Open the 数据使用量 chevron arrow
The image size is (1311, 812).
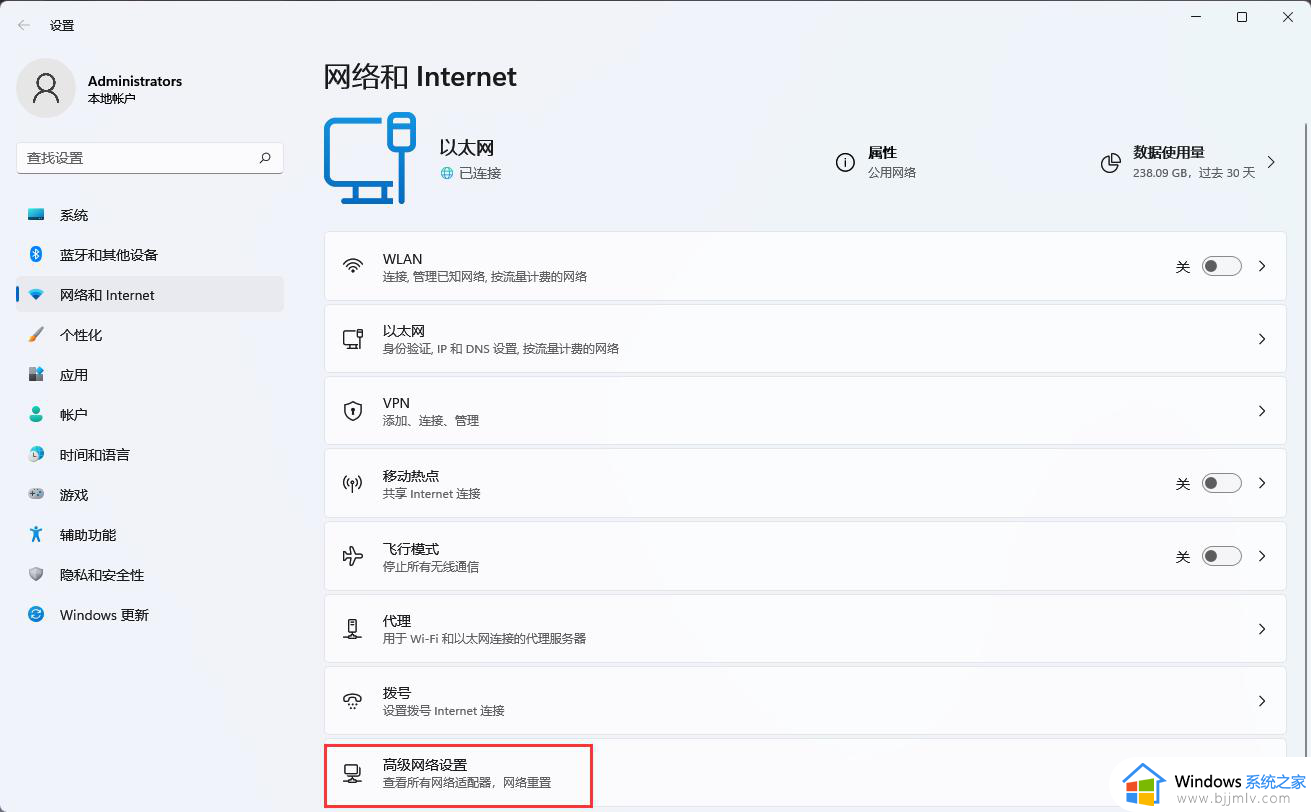[x=1271, y=162]
